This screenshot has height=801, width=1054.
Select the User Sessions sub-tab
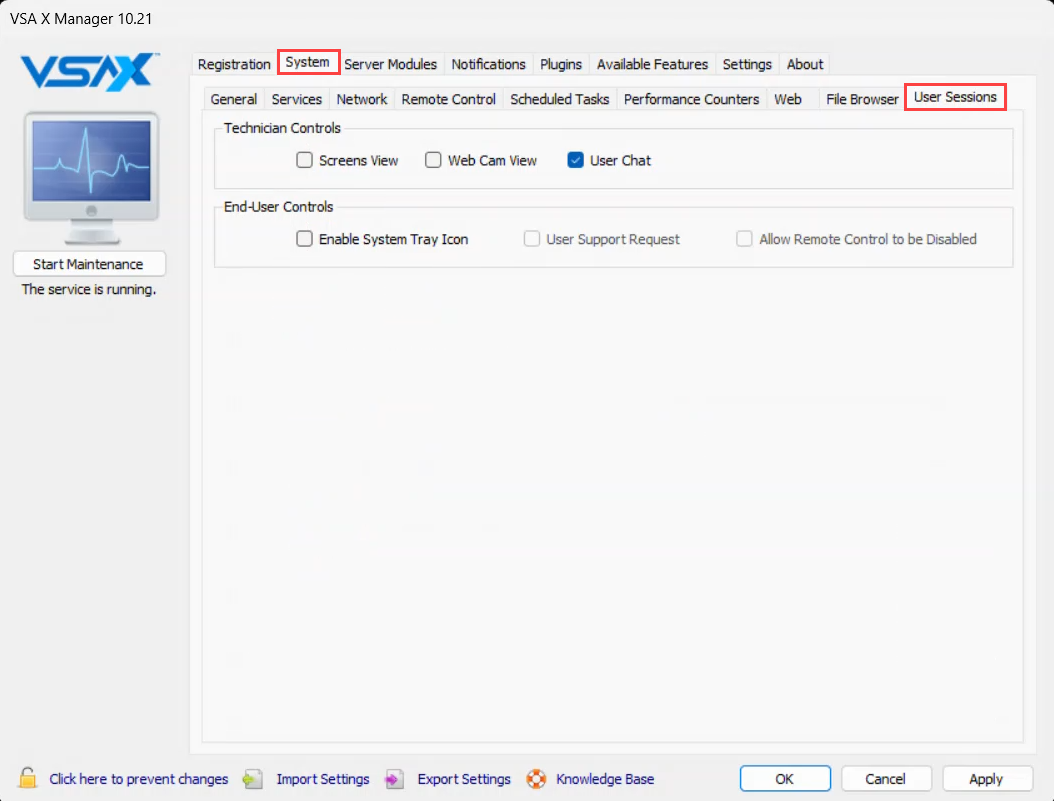955,97
